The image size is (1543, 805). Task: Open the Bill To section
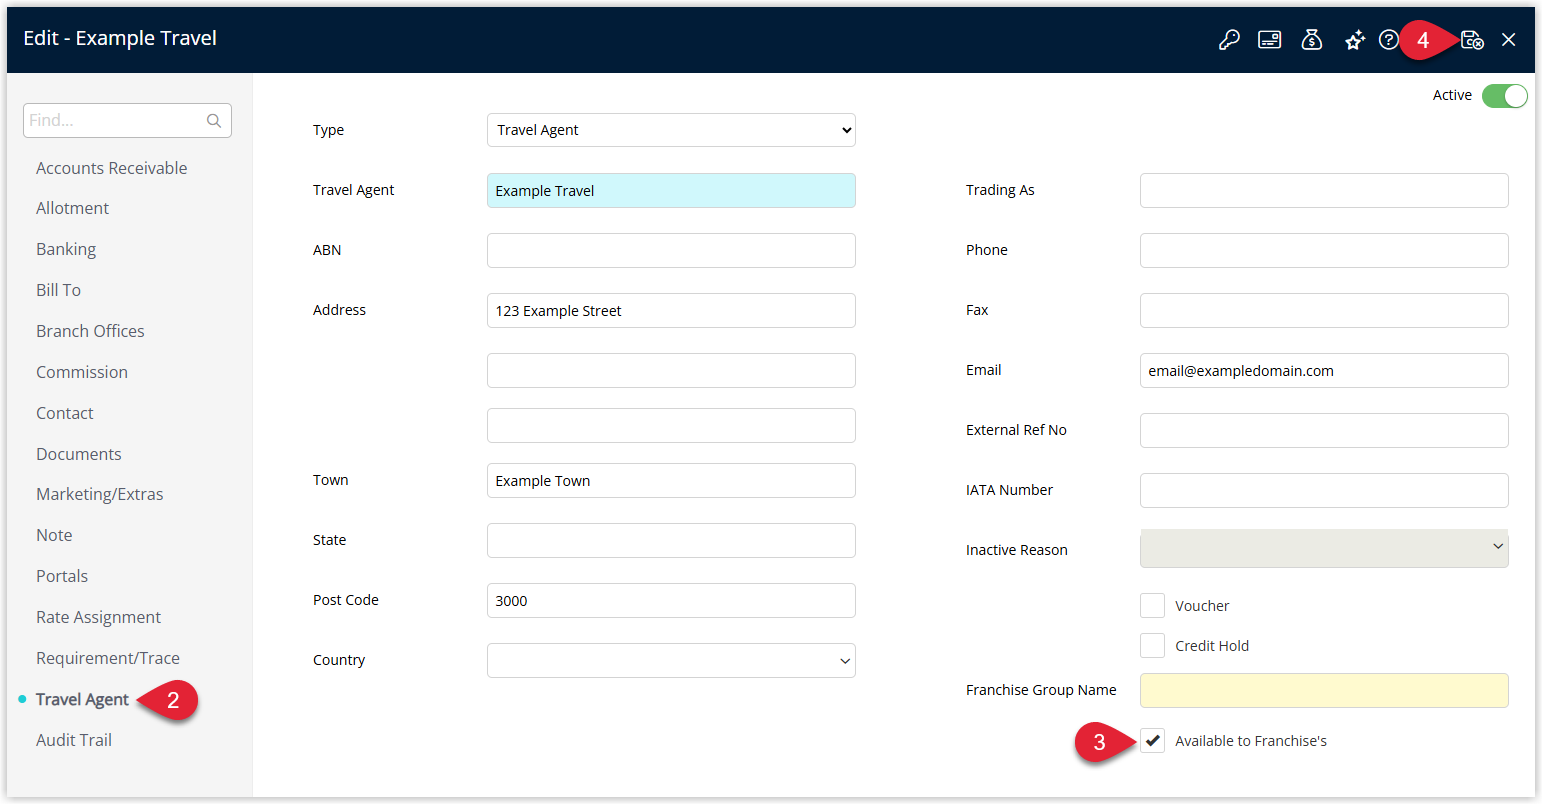tap(59, 290)
